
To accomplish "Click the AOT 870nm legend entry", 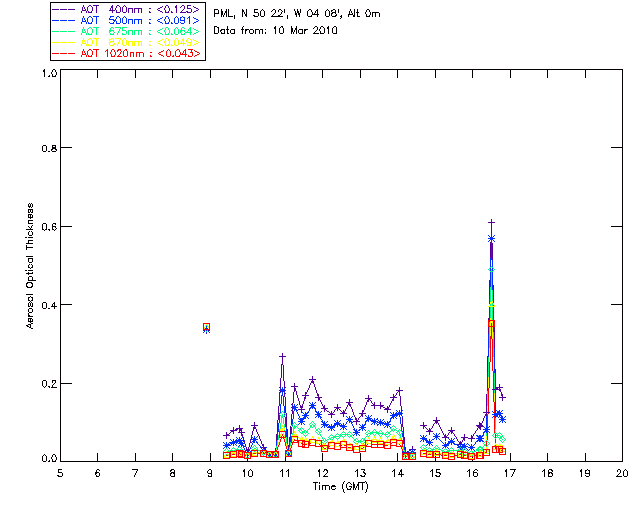I will click(x=127, y=42).
